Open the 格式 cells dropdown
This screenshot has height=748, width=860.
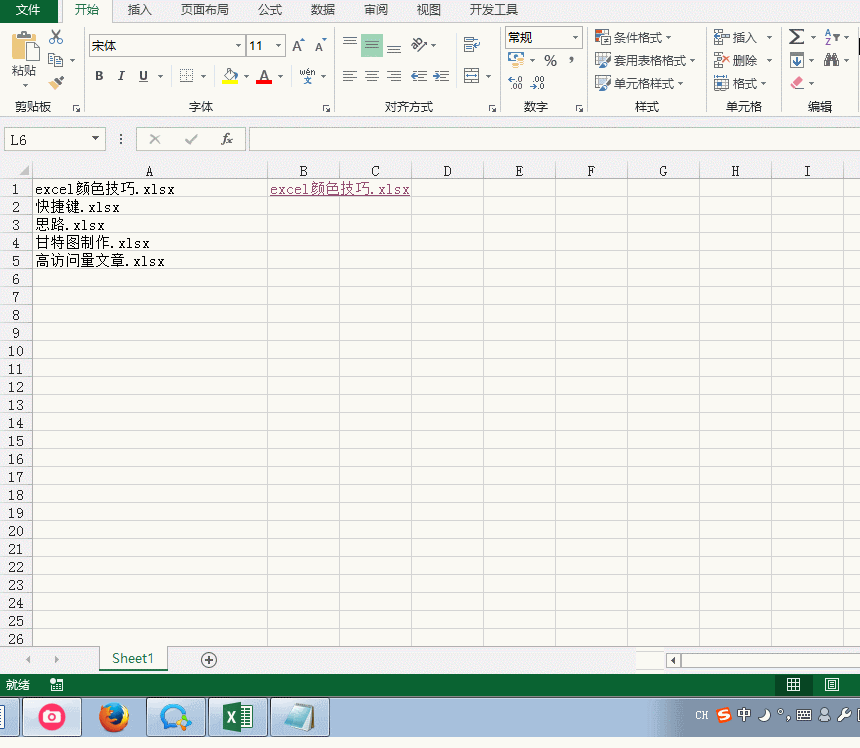point(740,83)
